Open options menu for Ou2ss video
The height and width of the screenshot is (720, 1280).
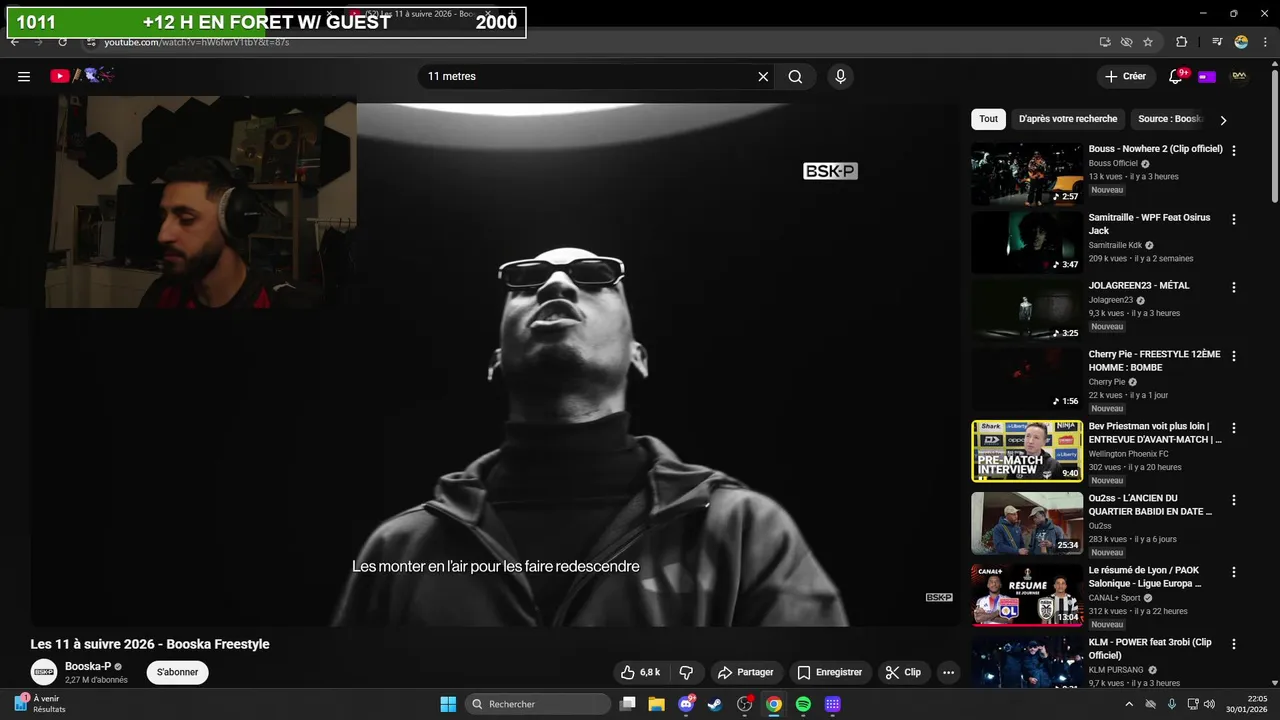pyautogui.click(x=1233, y=499)
